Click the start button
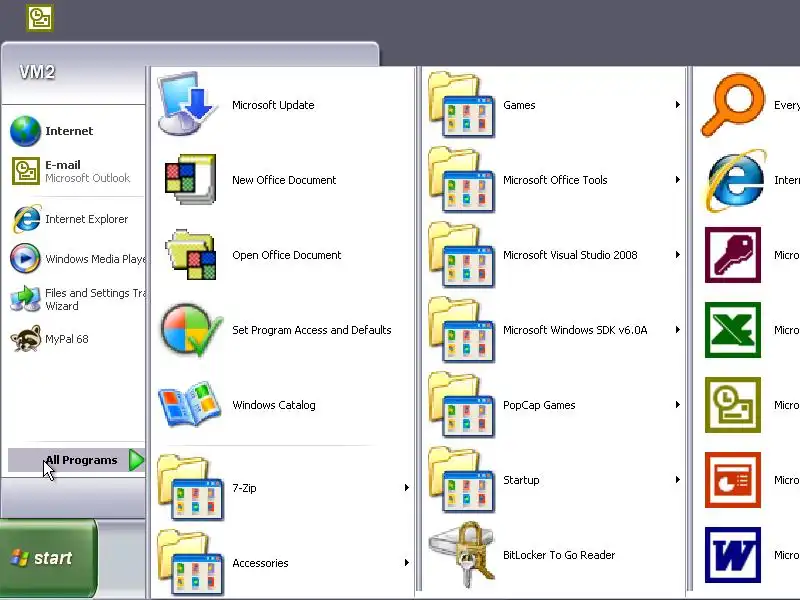Viewport: 800px width, 600px height. 48,558
